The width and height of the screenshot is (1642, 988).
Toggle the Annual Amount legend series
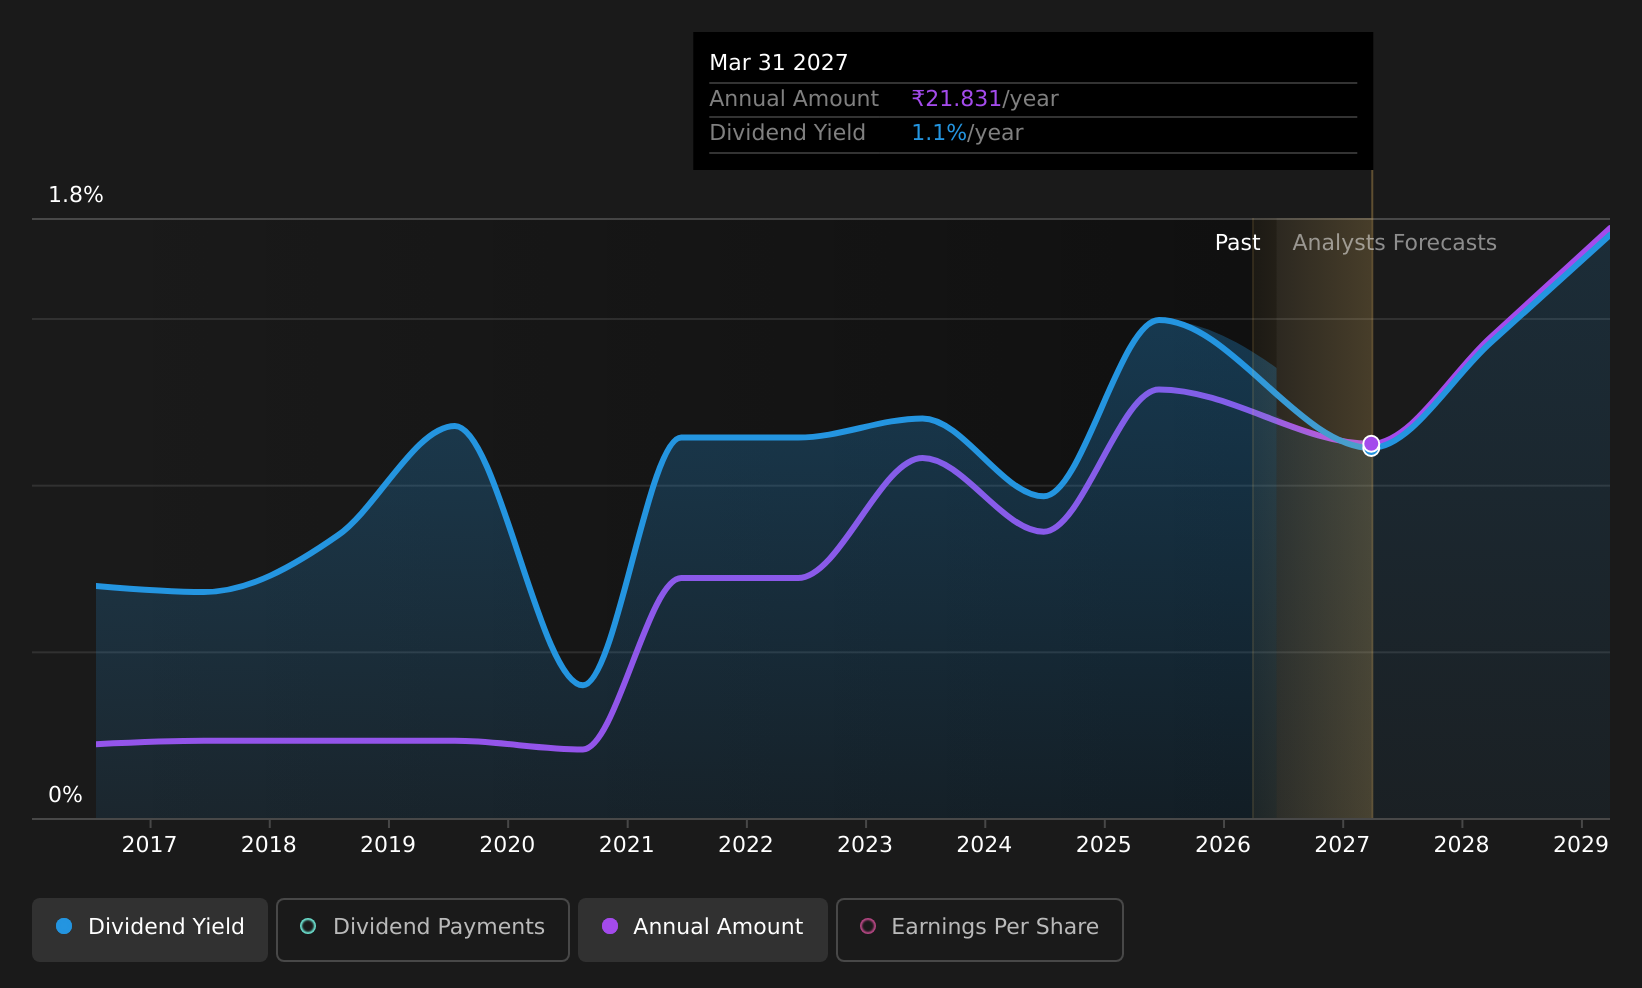[703, 929]
